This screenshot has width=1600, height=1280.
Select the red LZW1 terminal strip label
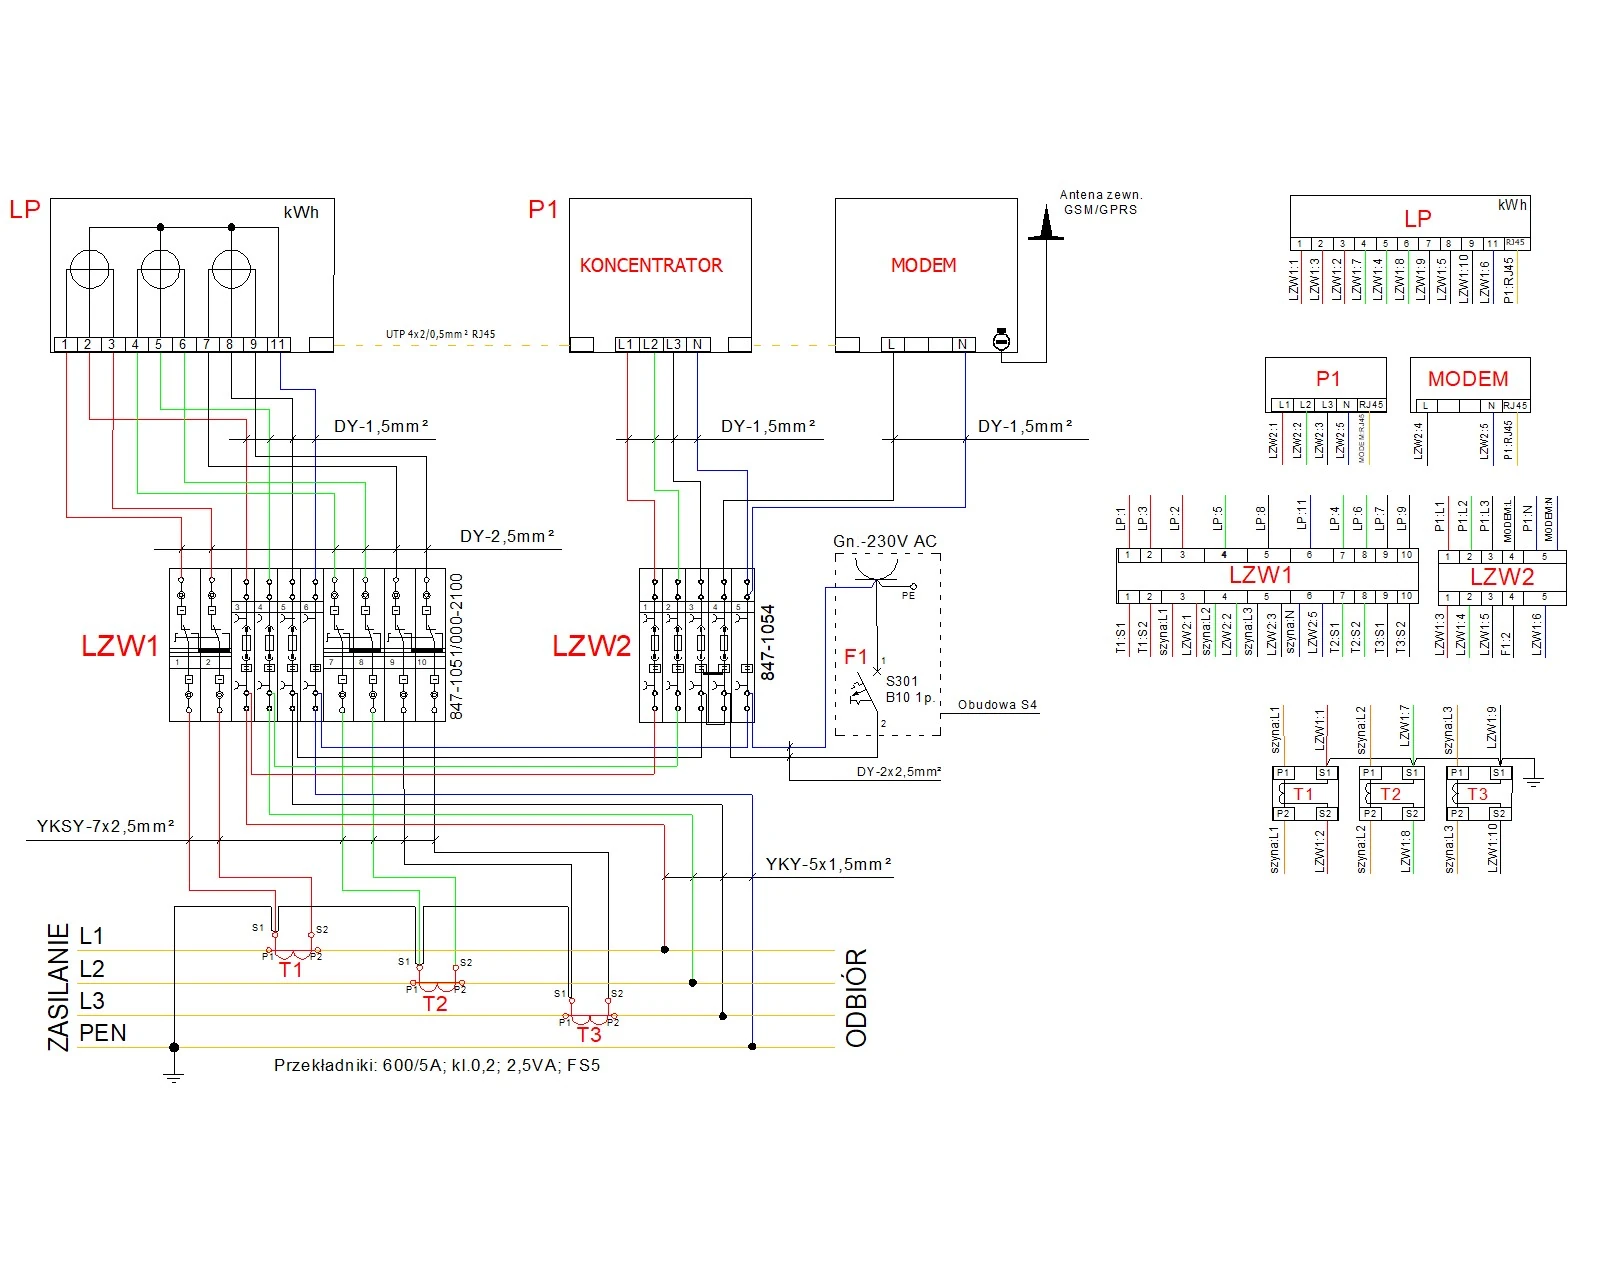[120, 646]
